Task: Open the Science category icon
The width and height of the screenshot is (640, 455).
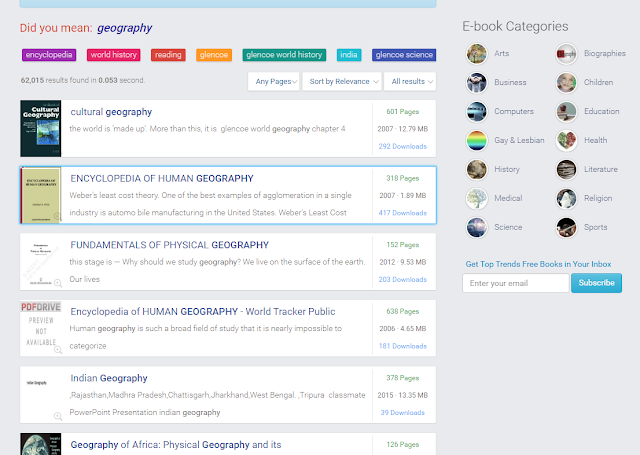Action: pos(476,228)
